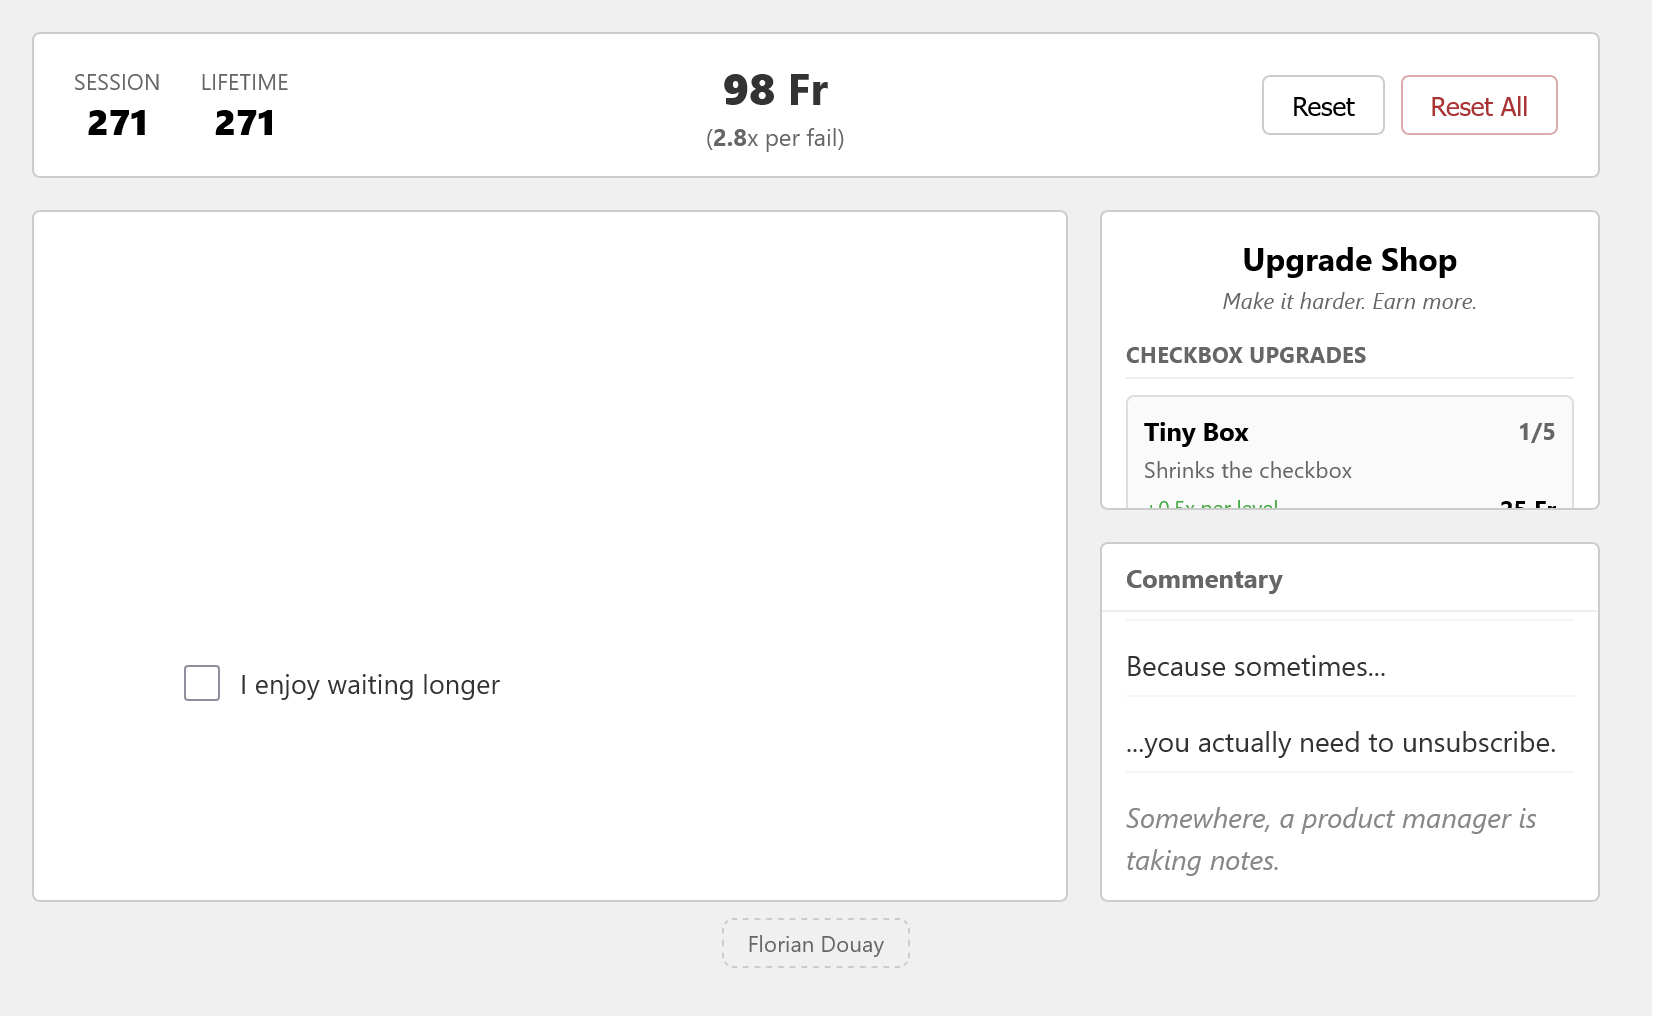Viewport: 1653px width, 1016px height.
Task: Click the italic product manager commentary note
Action: coord(1330,839)
